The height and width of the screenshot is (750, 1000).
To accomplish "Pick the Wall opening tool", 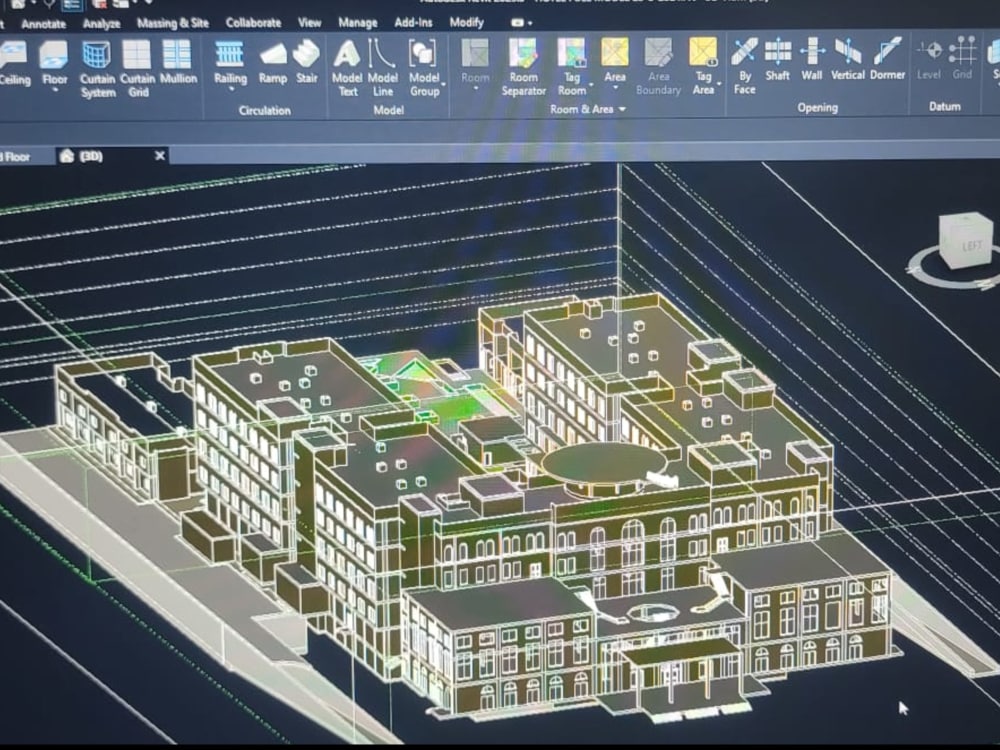I will [811, 60].
